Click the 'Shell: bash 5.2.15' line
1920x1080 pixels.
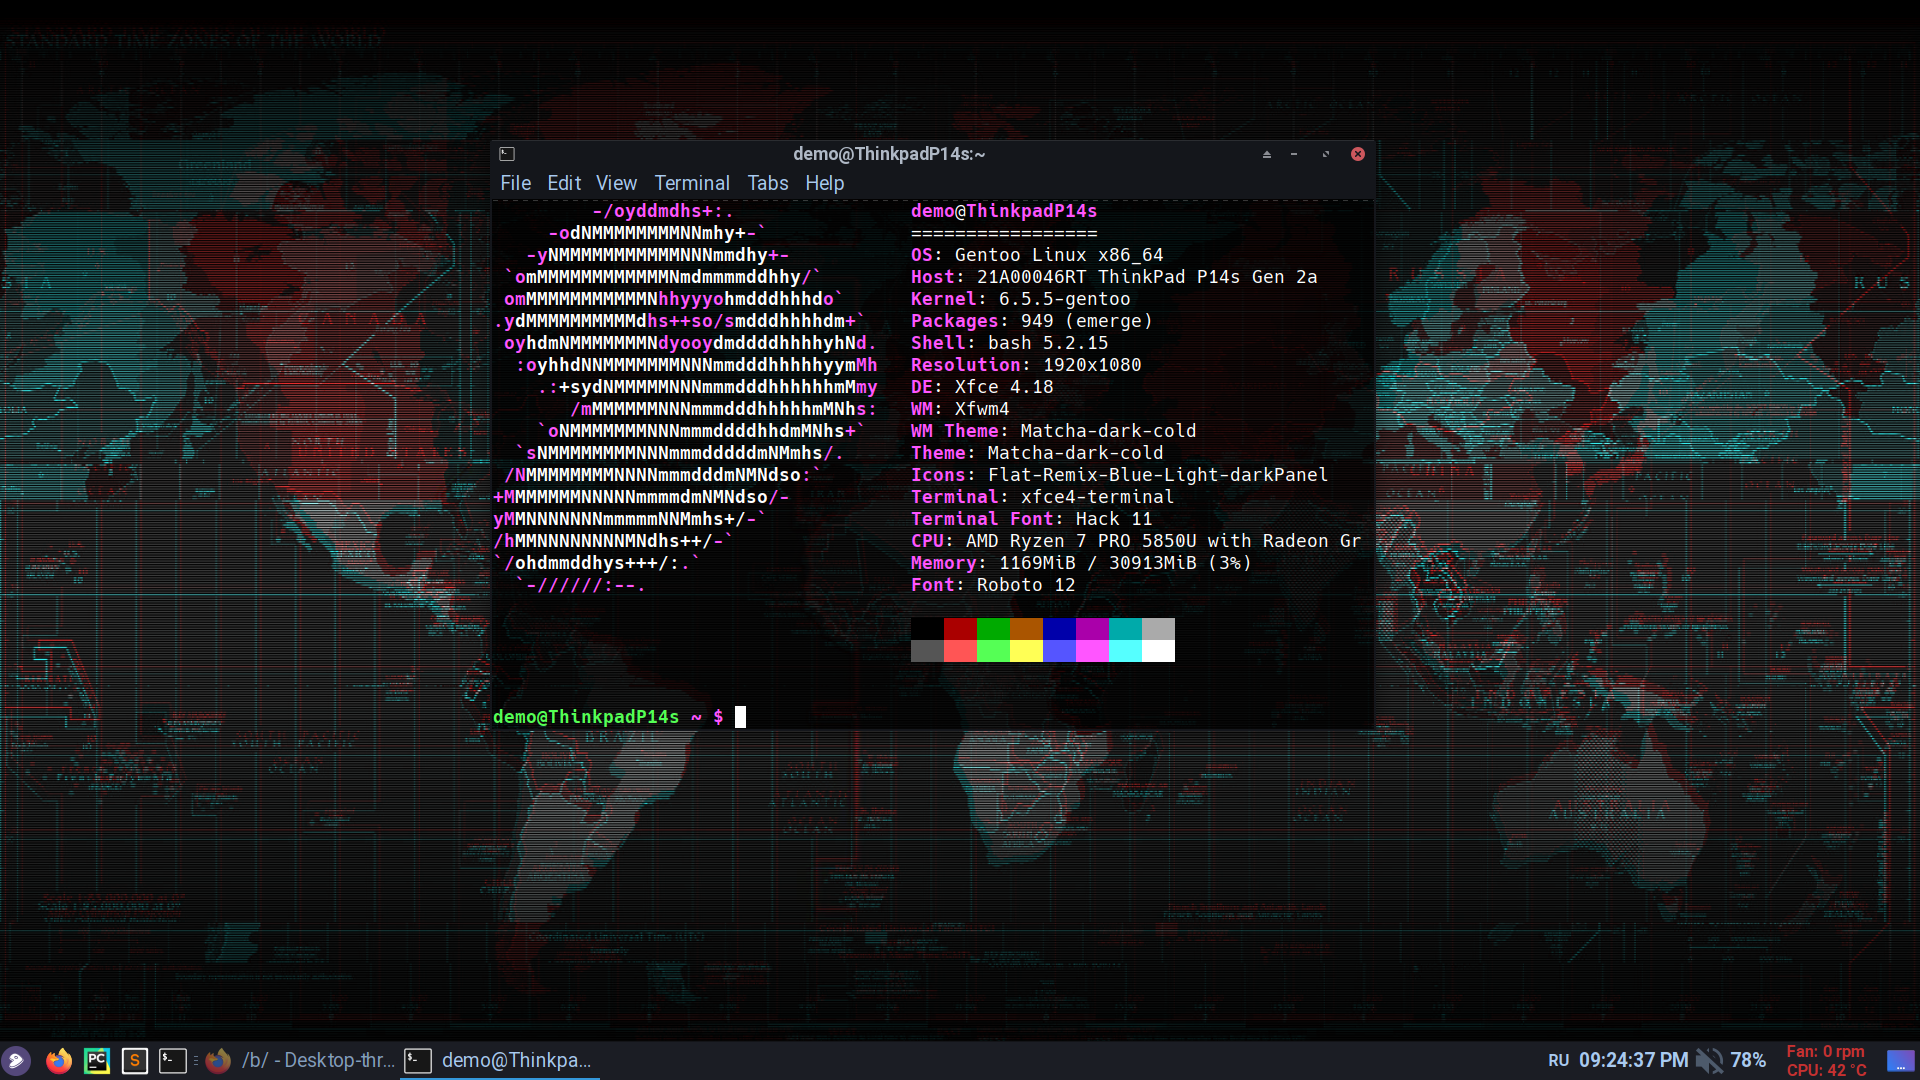click(1010, 343)
